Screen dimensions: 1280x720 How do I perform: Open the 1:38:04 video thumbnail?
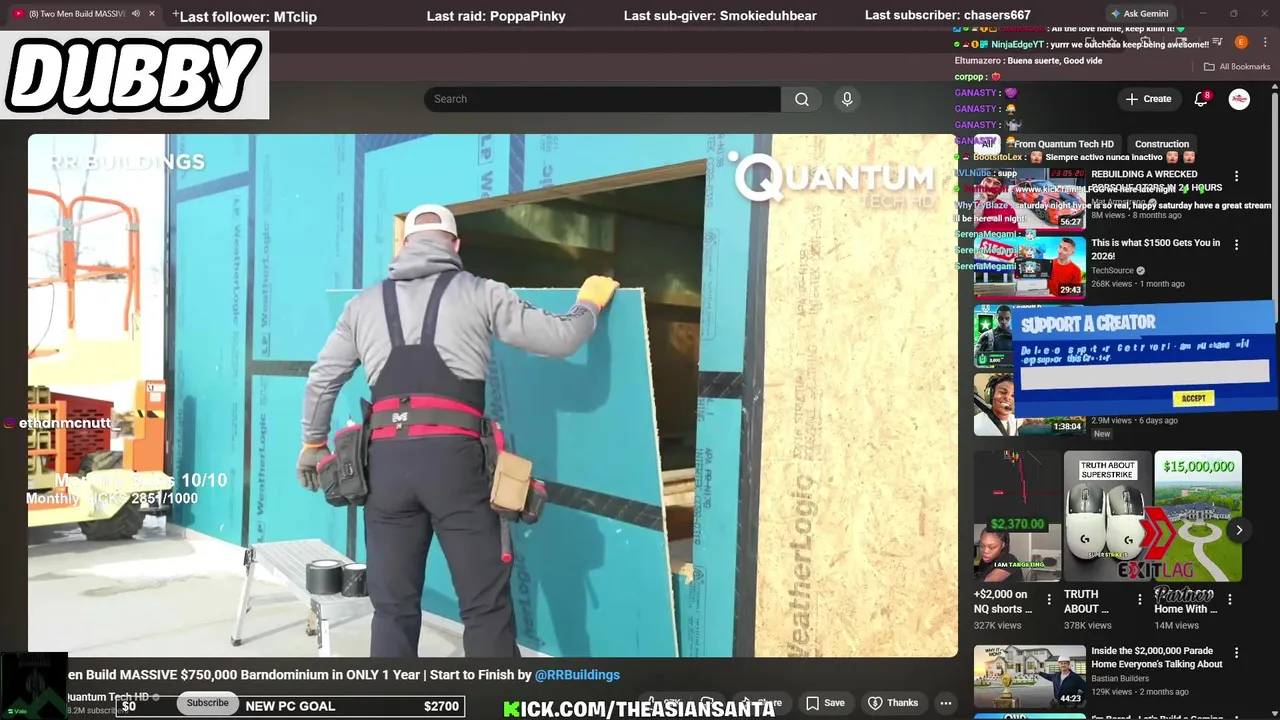tap(1030, 404)
